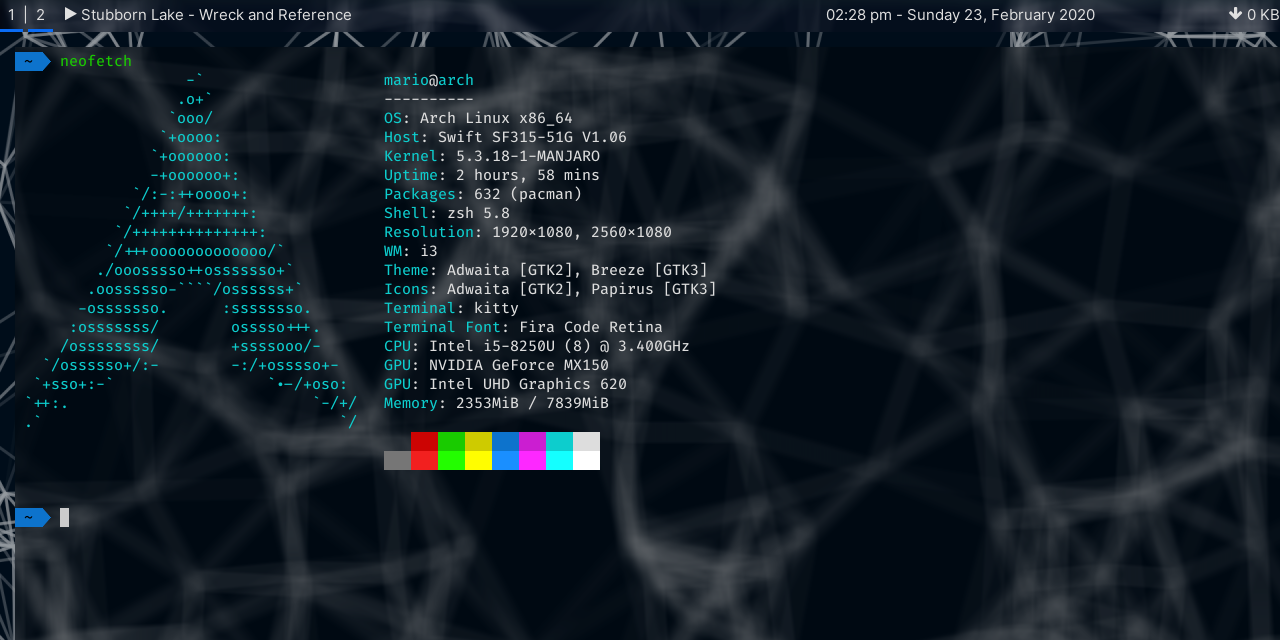Viewport: 1280px width, 640px height.
Task: Click the bright red color block
Action: (x=424, y=460)
